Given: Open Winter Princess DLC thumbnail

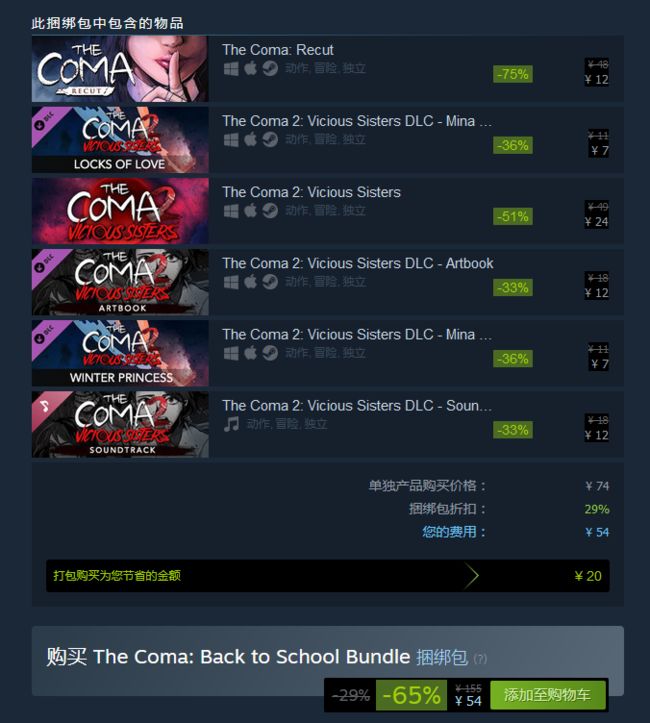Looking at the screenshot, I should coord(120,353).
